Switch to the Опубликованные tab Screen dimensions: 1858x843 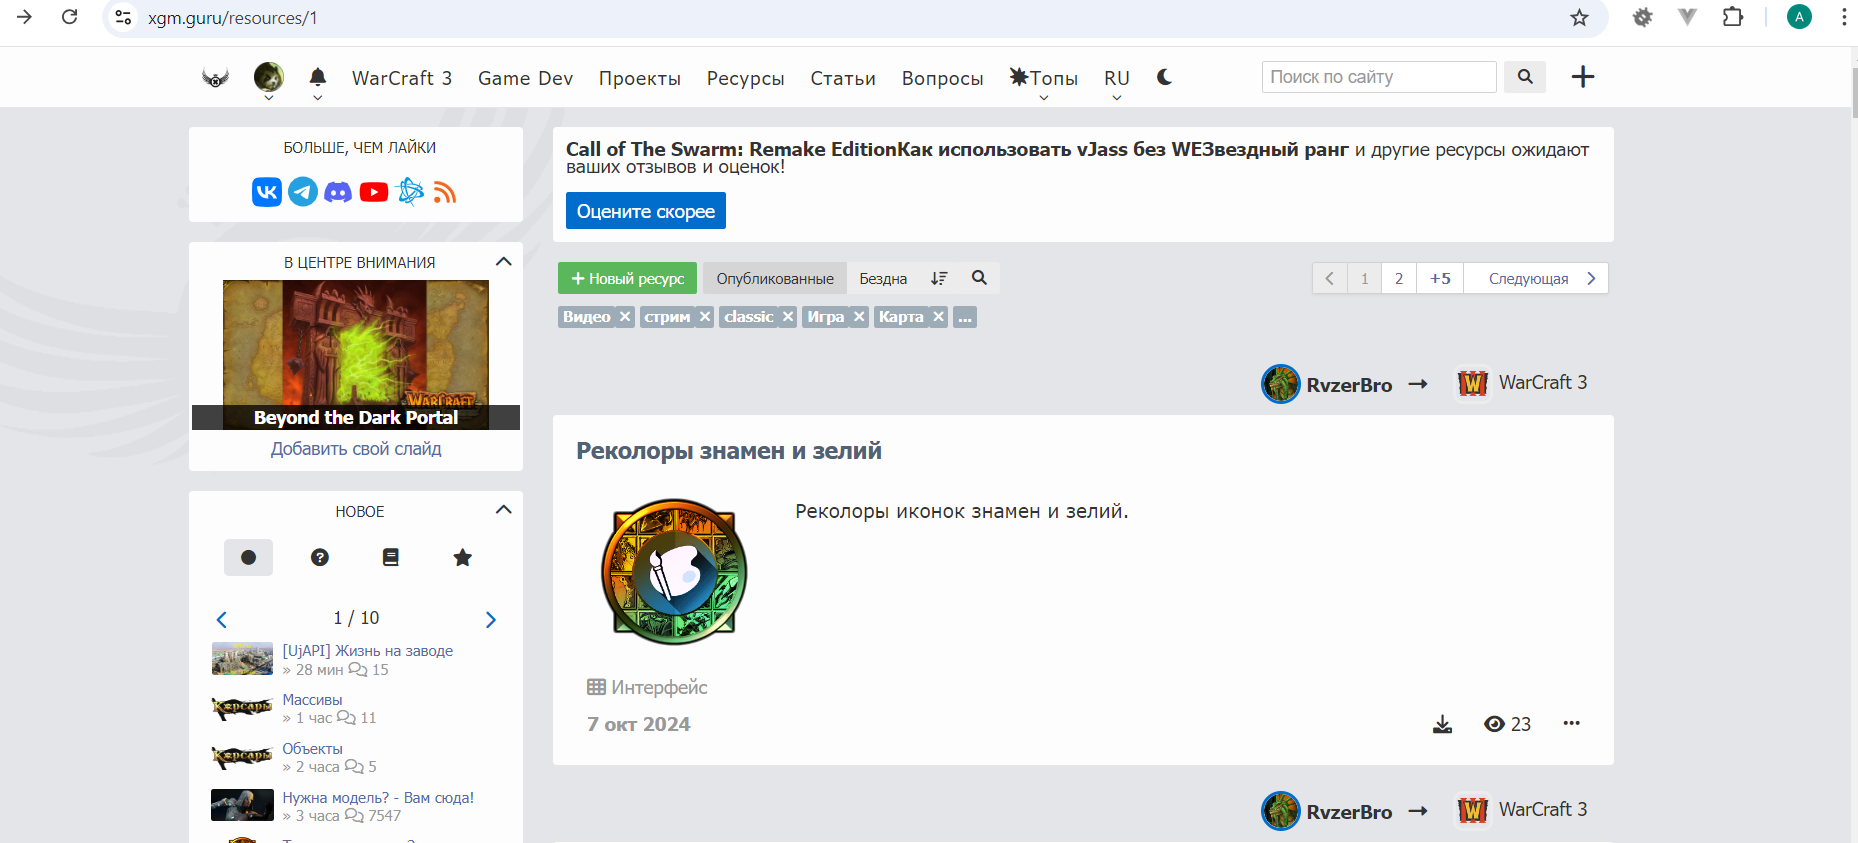tap(775, 278)
